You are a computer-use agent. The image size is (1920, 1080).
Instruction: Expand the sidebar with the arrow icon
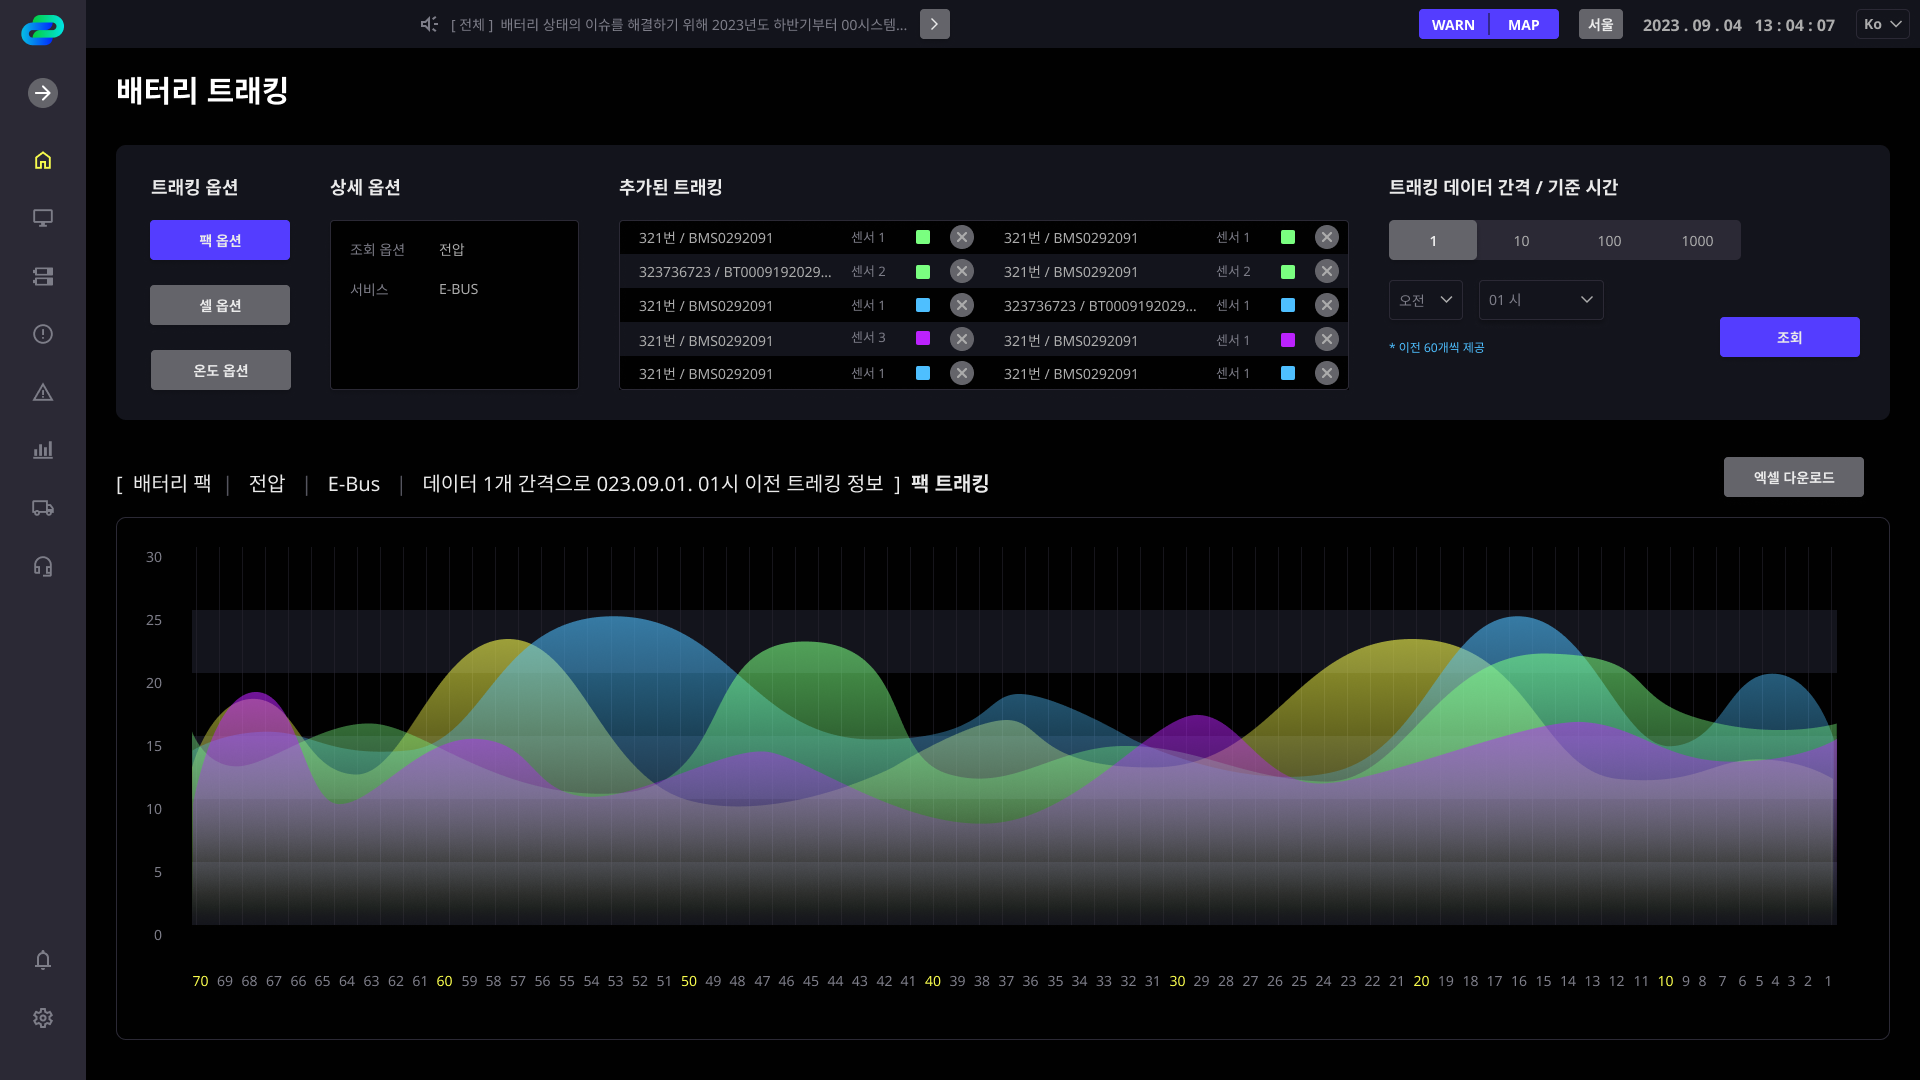pos(43,93)
